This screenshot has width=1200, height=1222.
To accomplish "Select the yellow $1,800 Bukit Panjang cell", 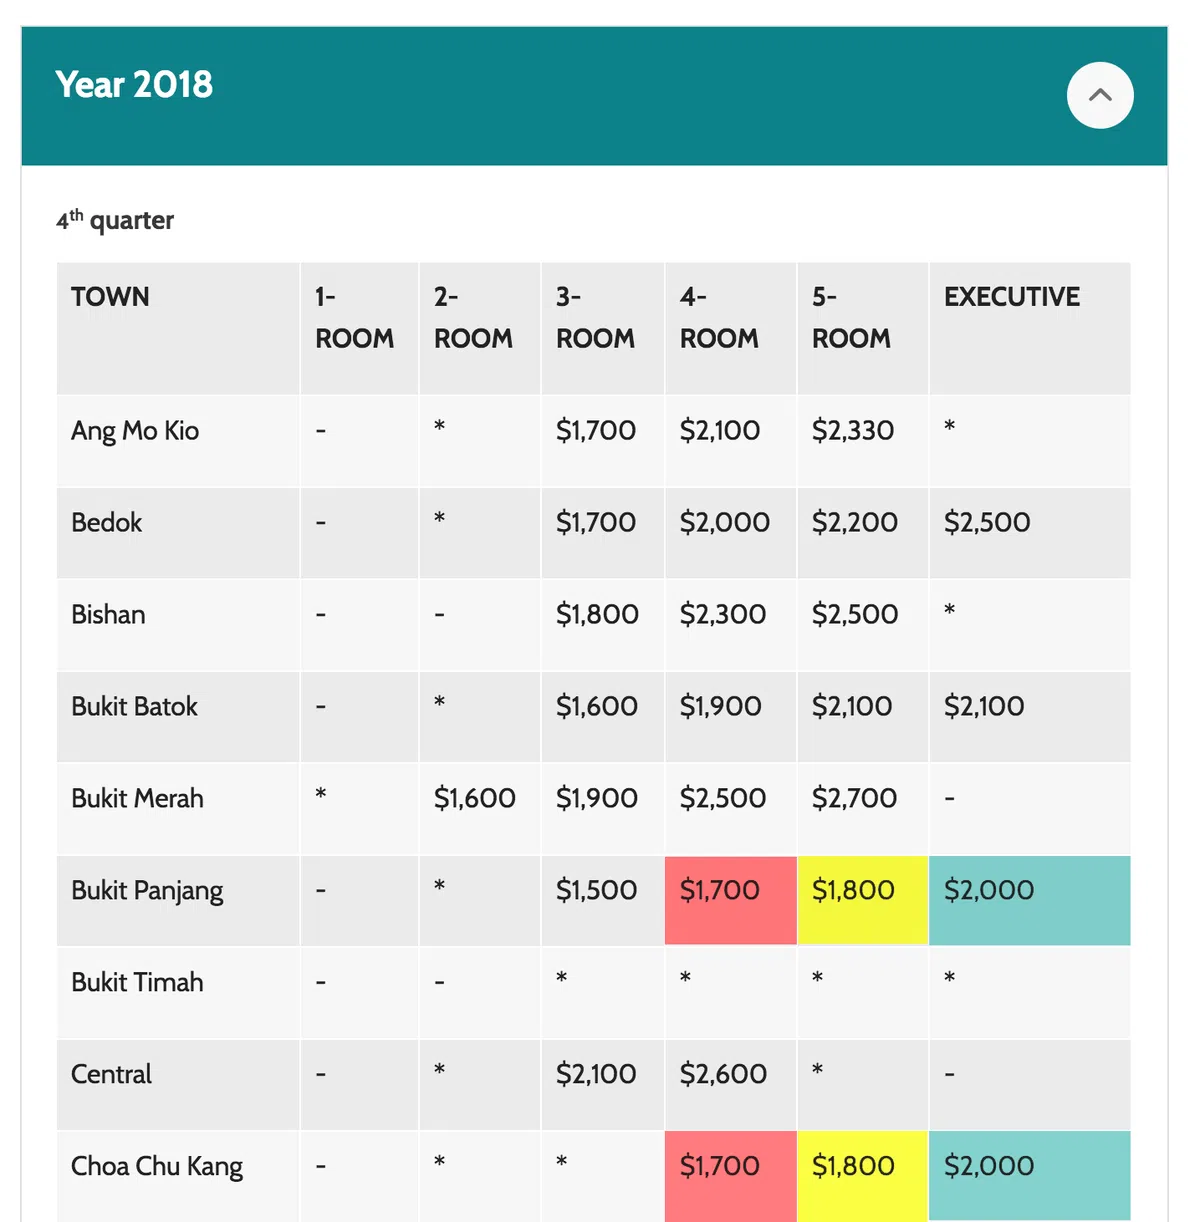I will 853,890.
